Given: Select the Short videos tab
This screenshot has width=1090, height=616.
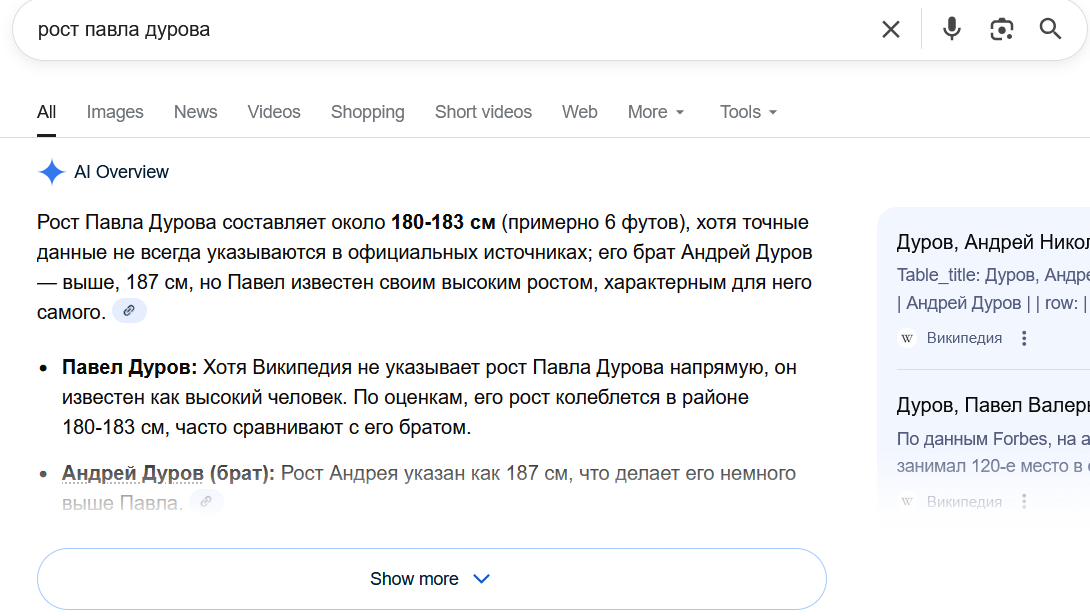Looking at the screenshot, I should (x=483, y=112).
